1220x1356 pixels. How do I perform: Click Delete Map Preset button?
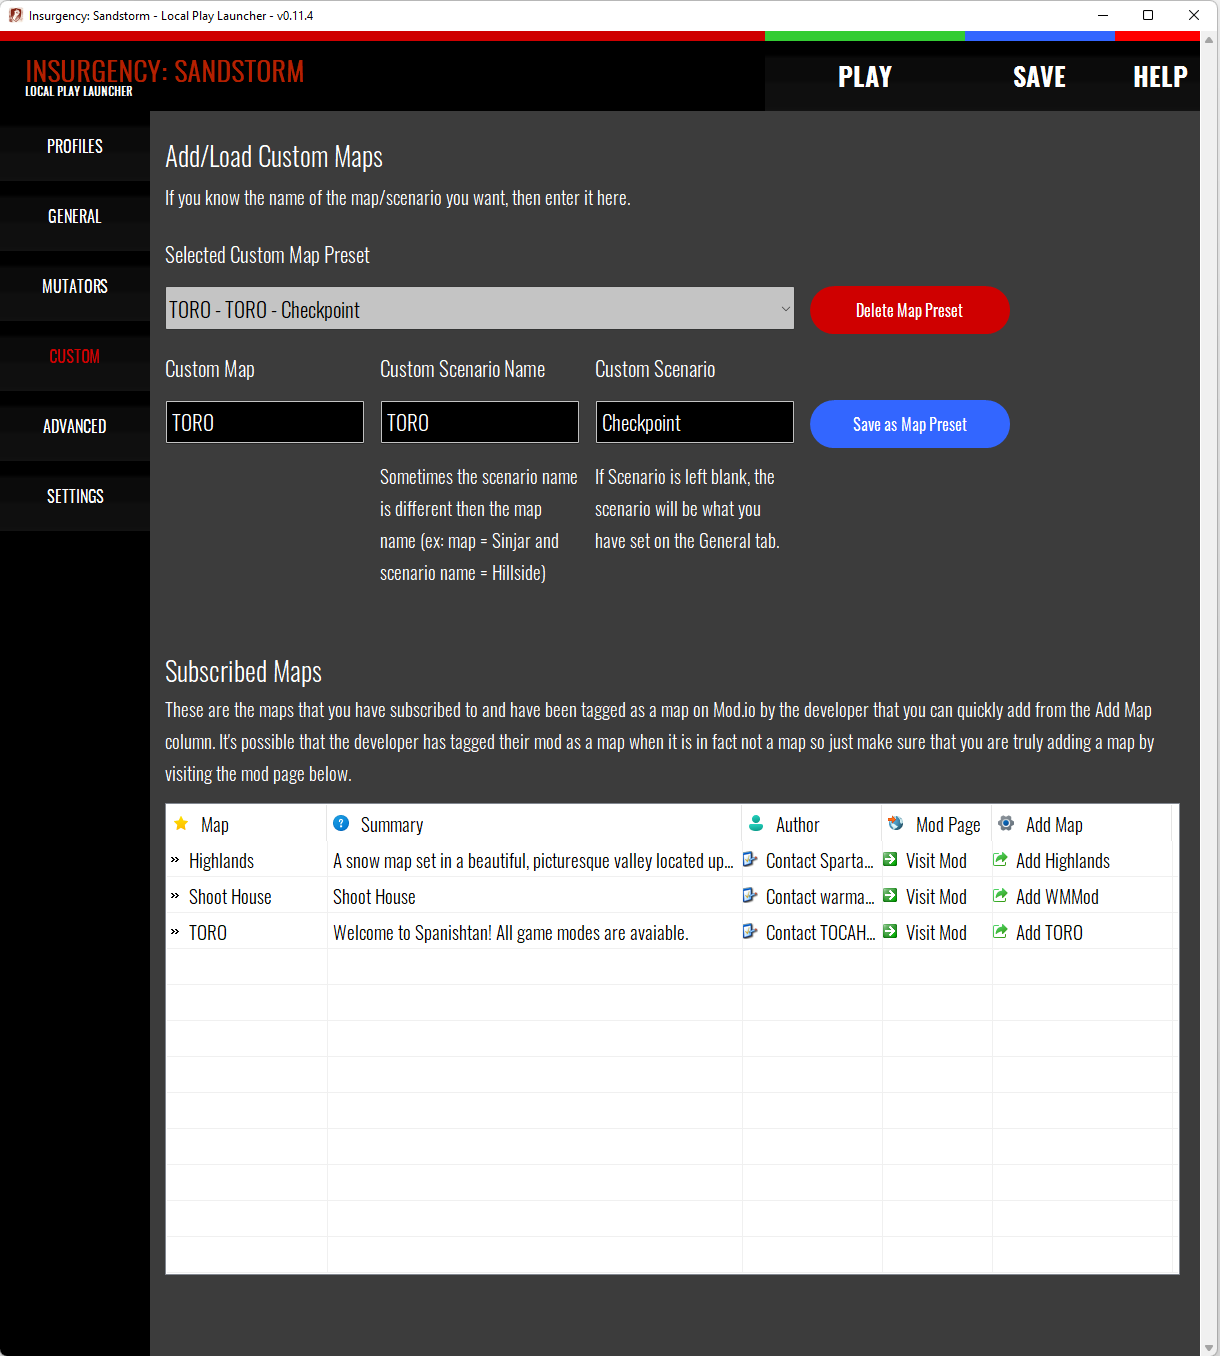pyautogui.click(x=909, y=310)
